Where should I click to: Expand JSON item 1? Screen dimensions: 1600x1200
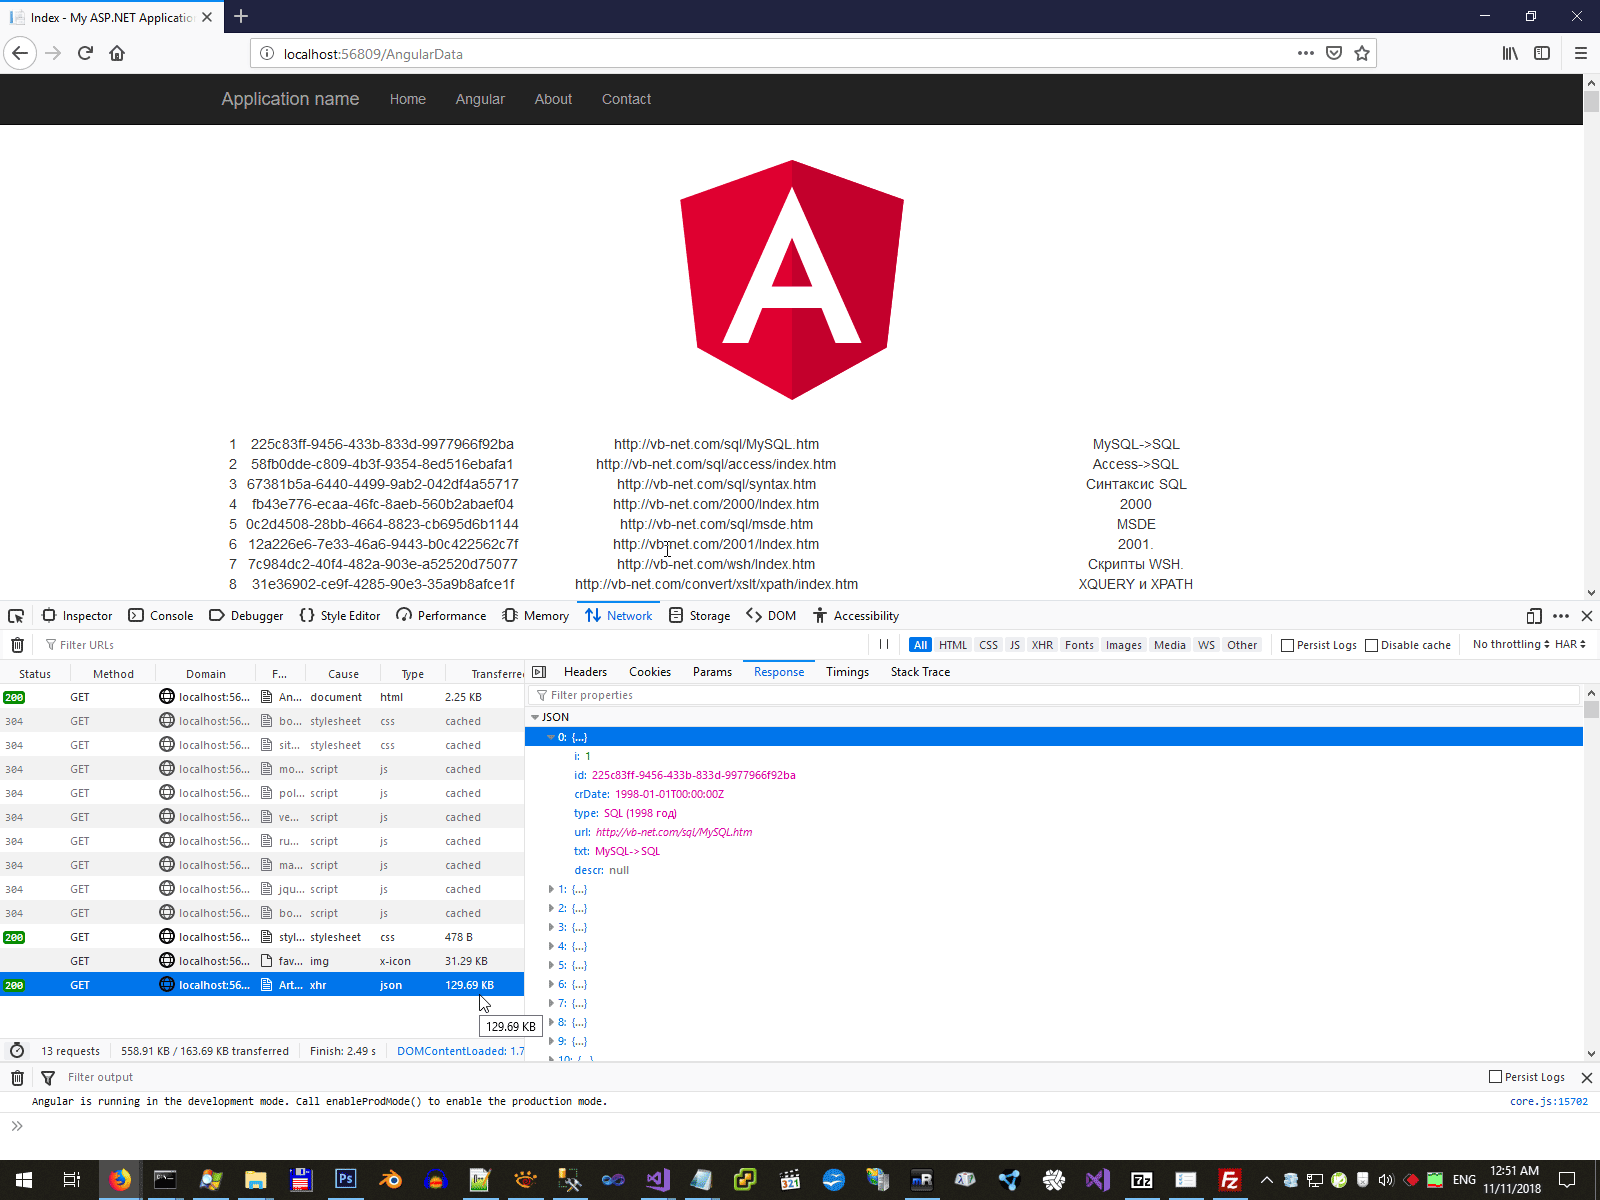click(551, 889)
